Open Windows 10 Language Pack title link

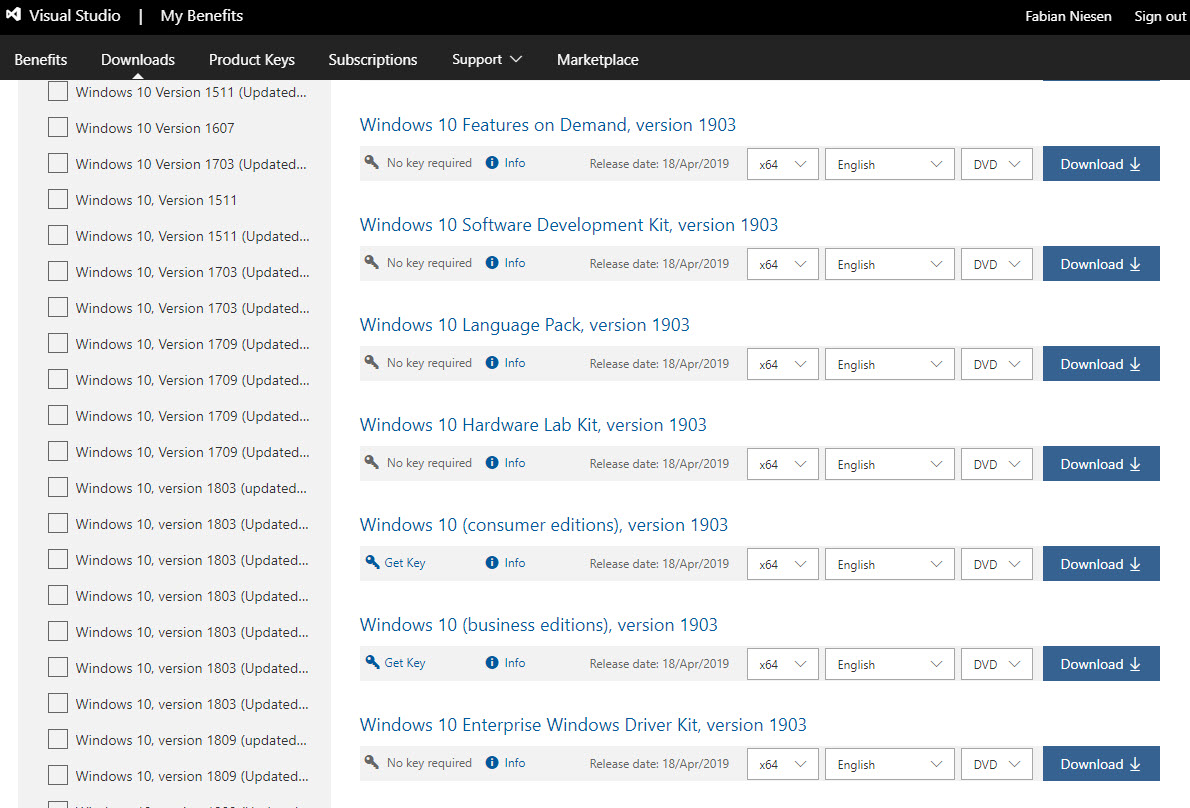(x=524, y=325)
